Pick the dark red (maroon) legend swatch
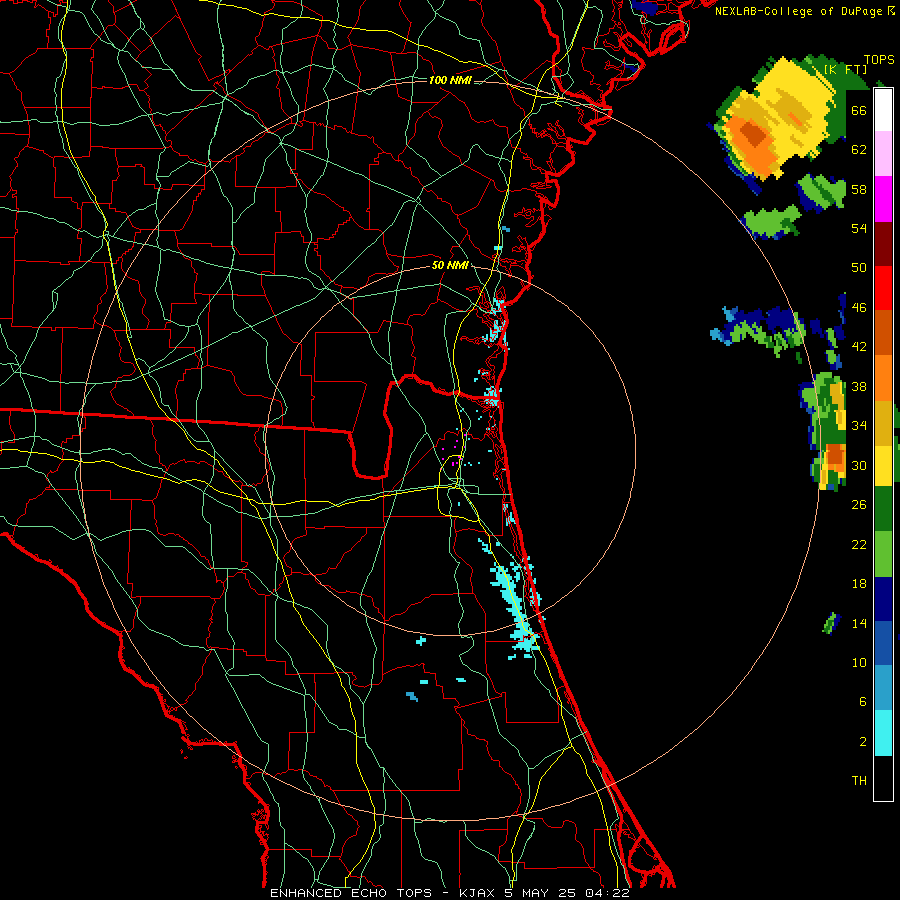Image resolution: width=900 pixels, height=900 pixels. (883, 243)
